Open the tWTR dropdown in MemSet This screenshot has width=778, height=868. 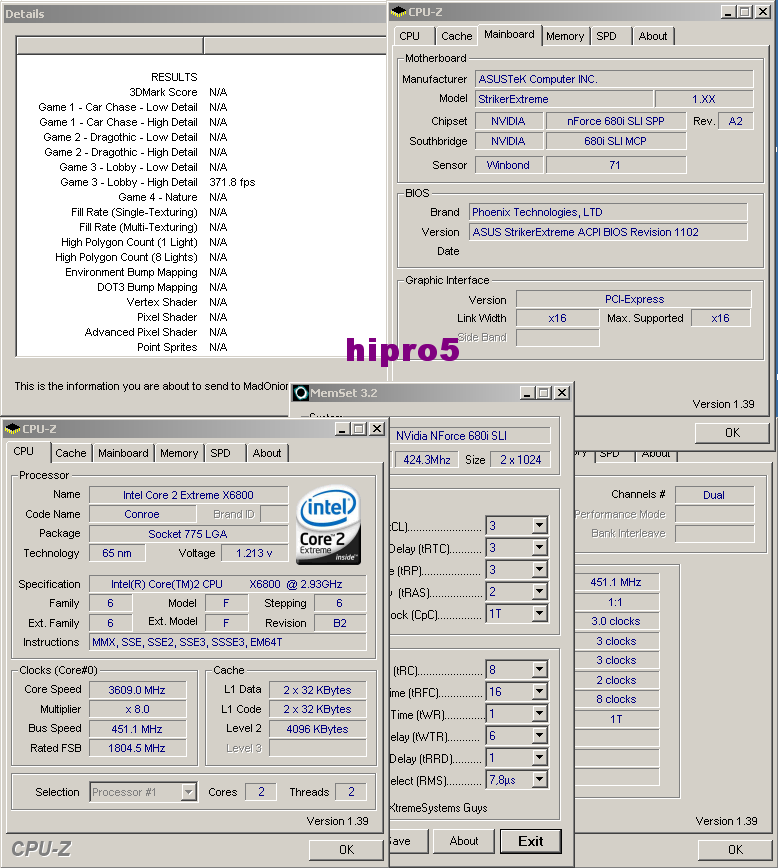539,736
